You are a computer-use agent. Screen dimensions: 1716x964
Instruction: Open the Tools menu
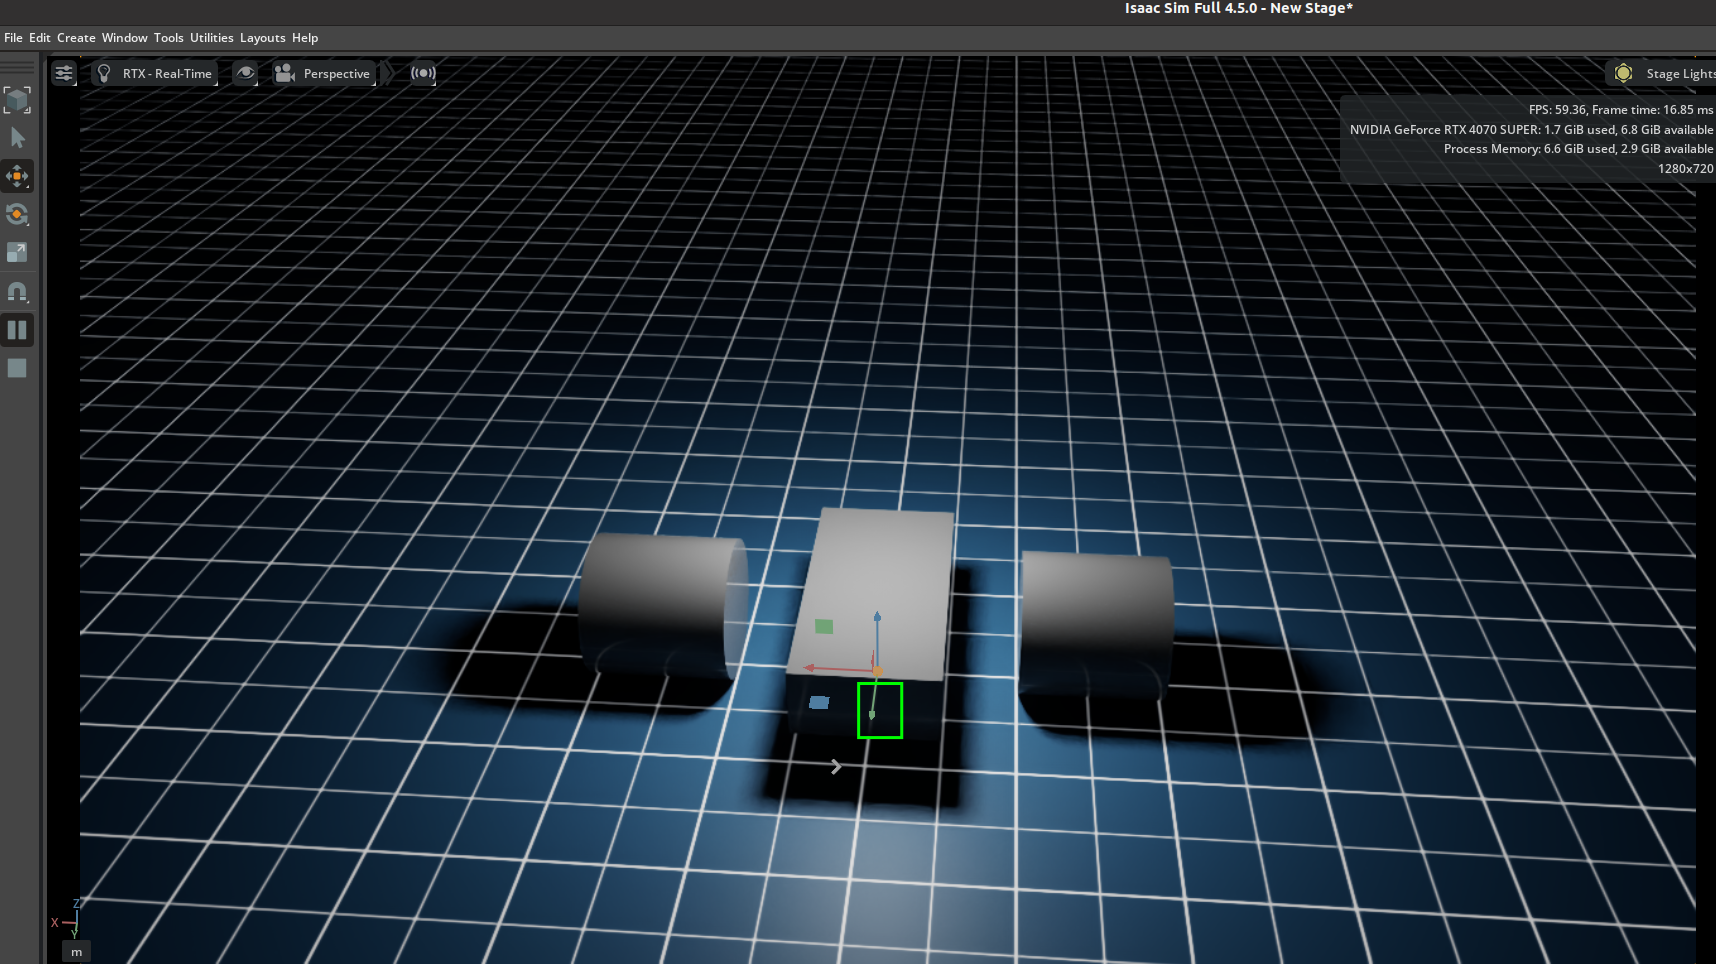168,38
